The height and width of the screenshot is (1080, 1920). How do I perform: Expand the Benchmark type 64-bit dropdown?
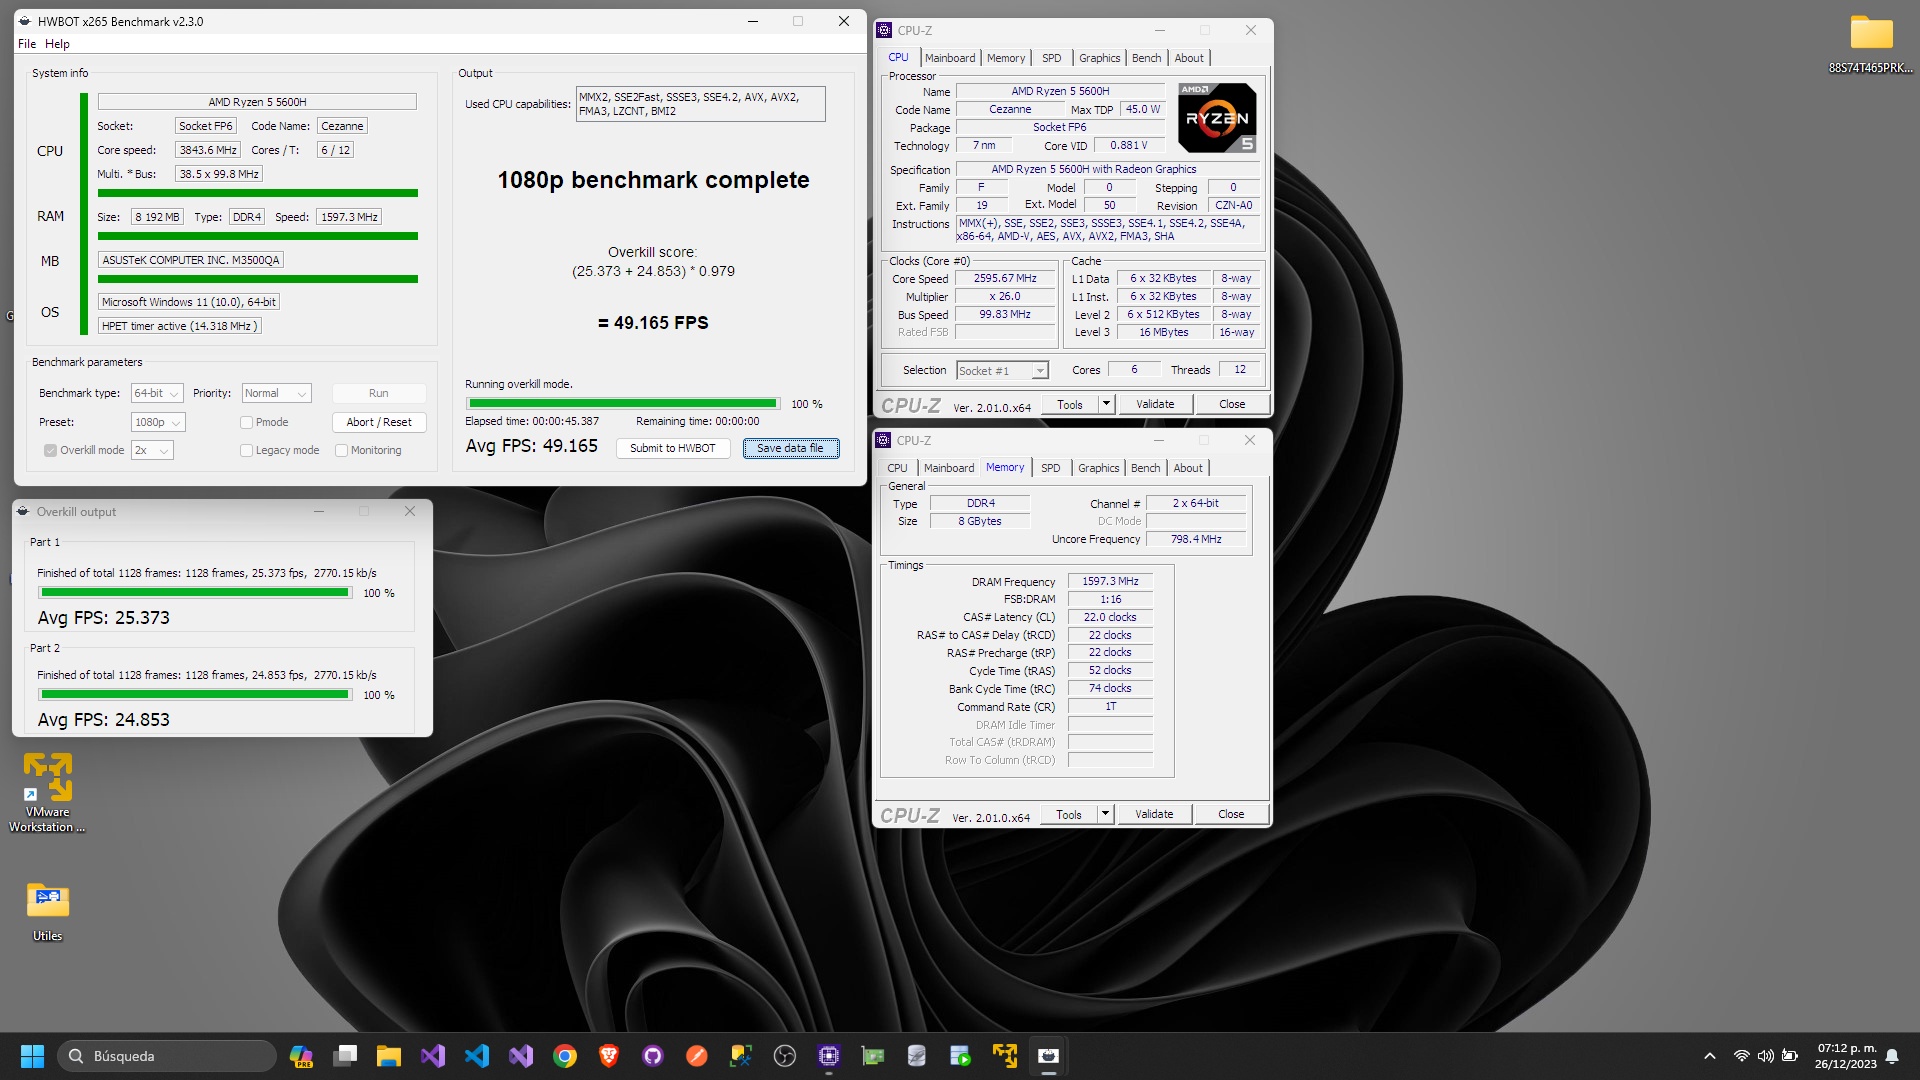157,393
